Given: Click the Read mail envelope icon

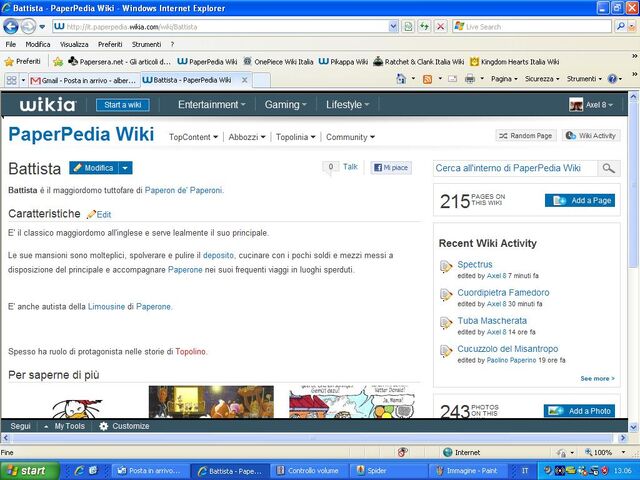Looking at the screenshot, I should (x=452, y=79).
